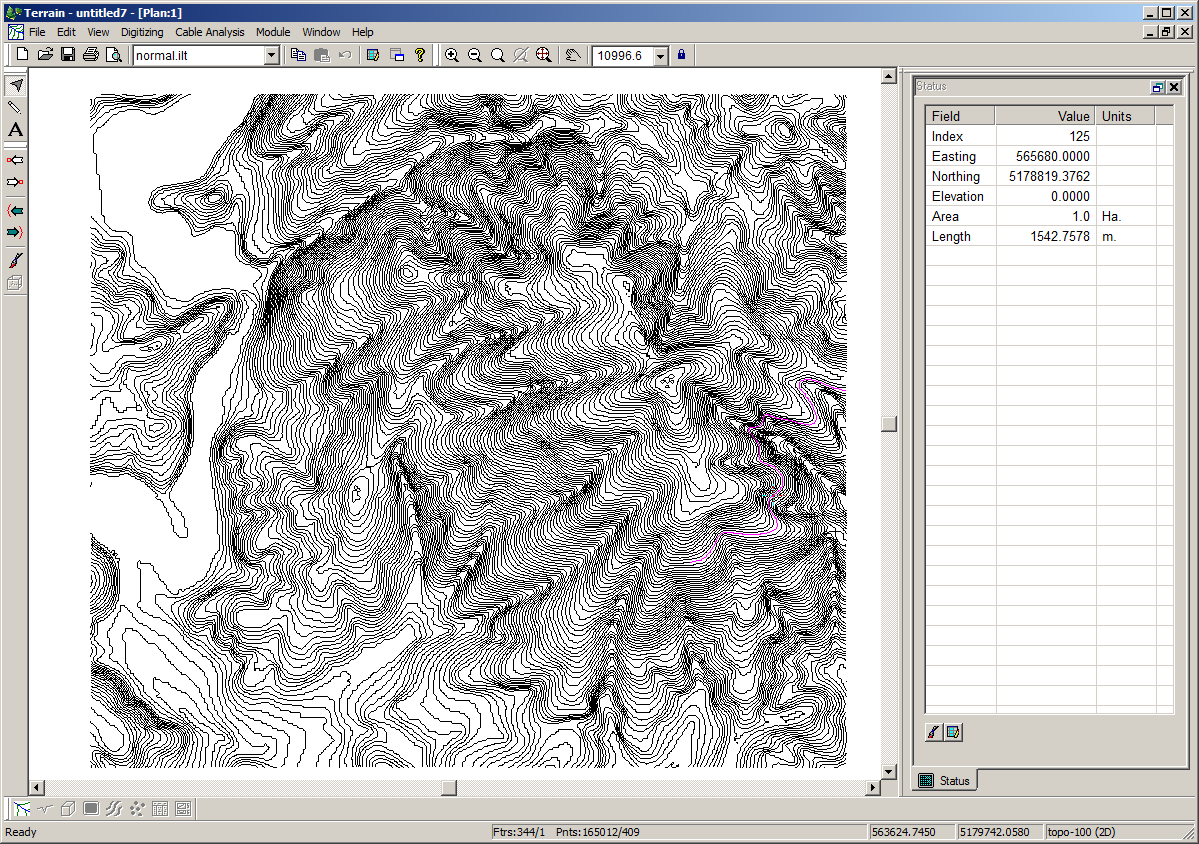1199x844 pixels.
Task: Toggle the pan hand tool
Action: pos(574,55)
